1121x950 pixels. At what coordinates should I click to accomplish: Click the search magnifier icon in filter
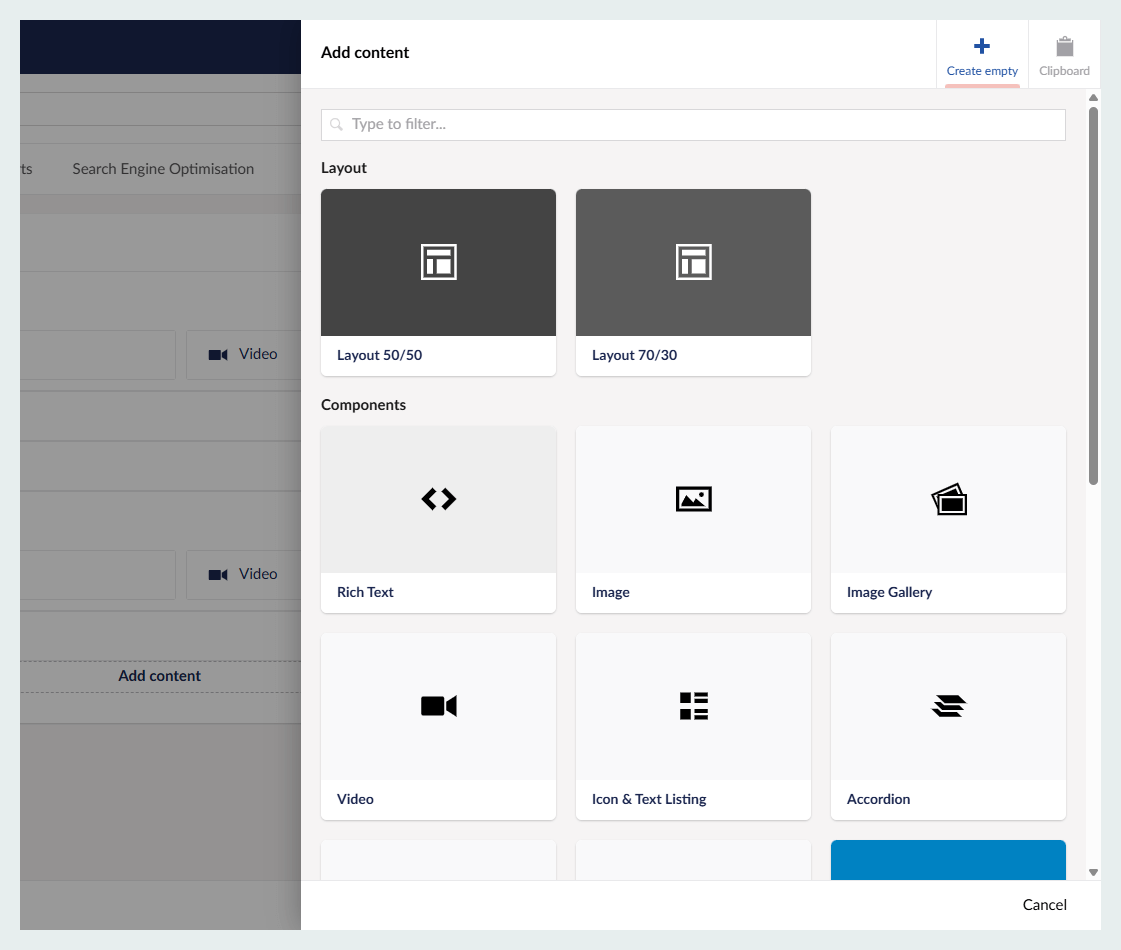tap(336, 124)
